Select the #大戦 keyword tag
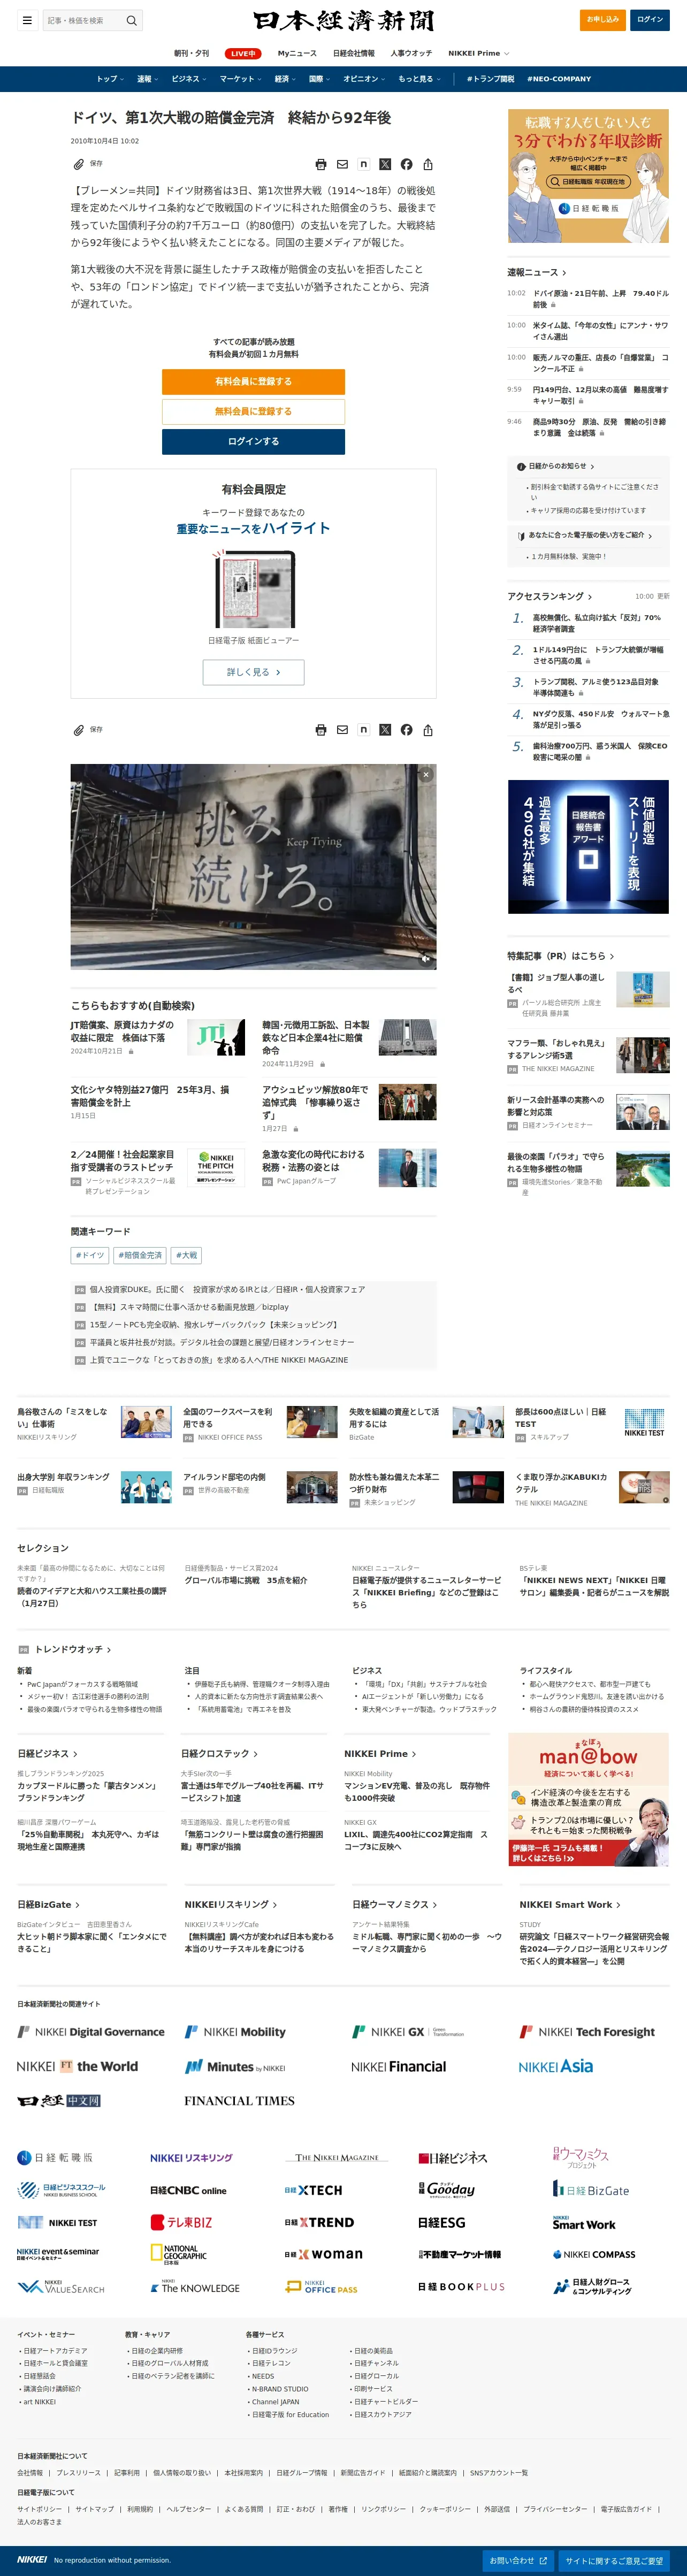Image resolution: width=687 pixels, height=2576 pixels. pyautogui.click(x=187, y=1255)
